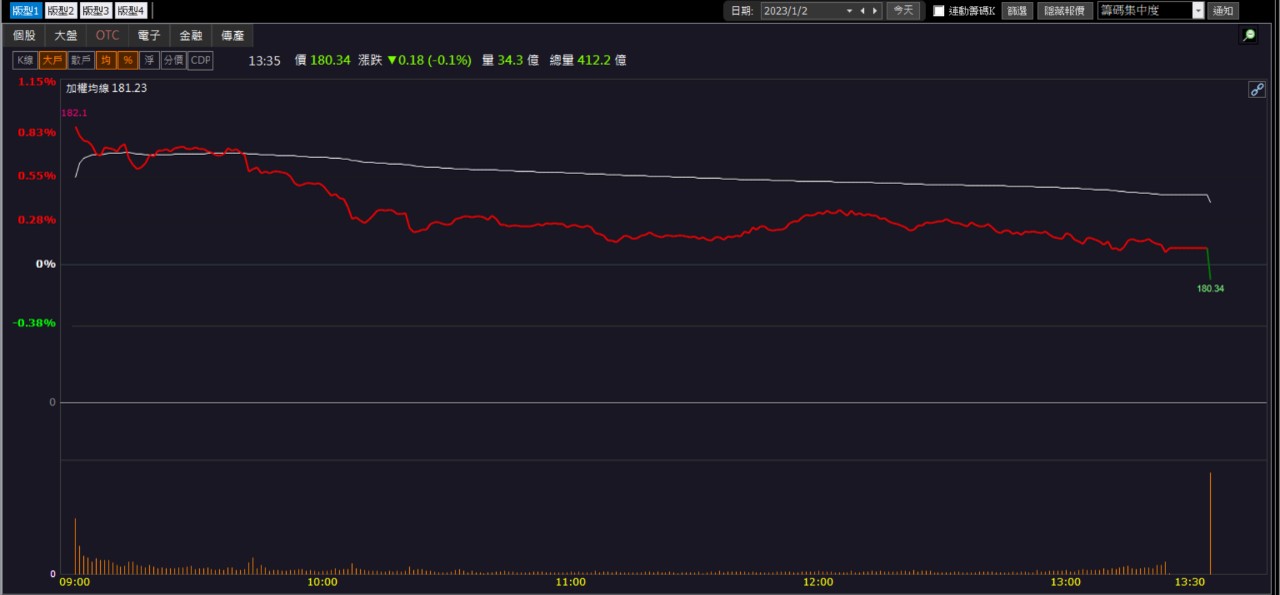Toggle the 均 average line button
Viewport: 1280px width, 595px height.
(x=106, y=60)
